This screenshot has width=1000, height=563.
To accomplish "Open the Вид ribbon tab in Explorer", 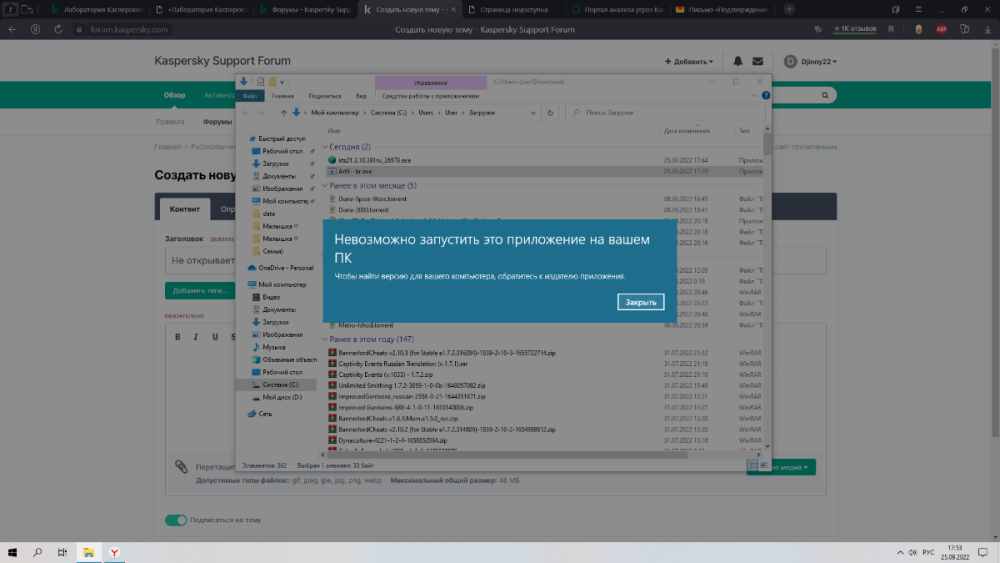I will click(361, 96).
